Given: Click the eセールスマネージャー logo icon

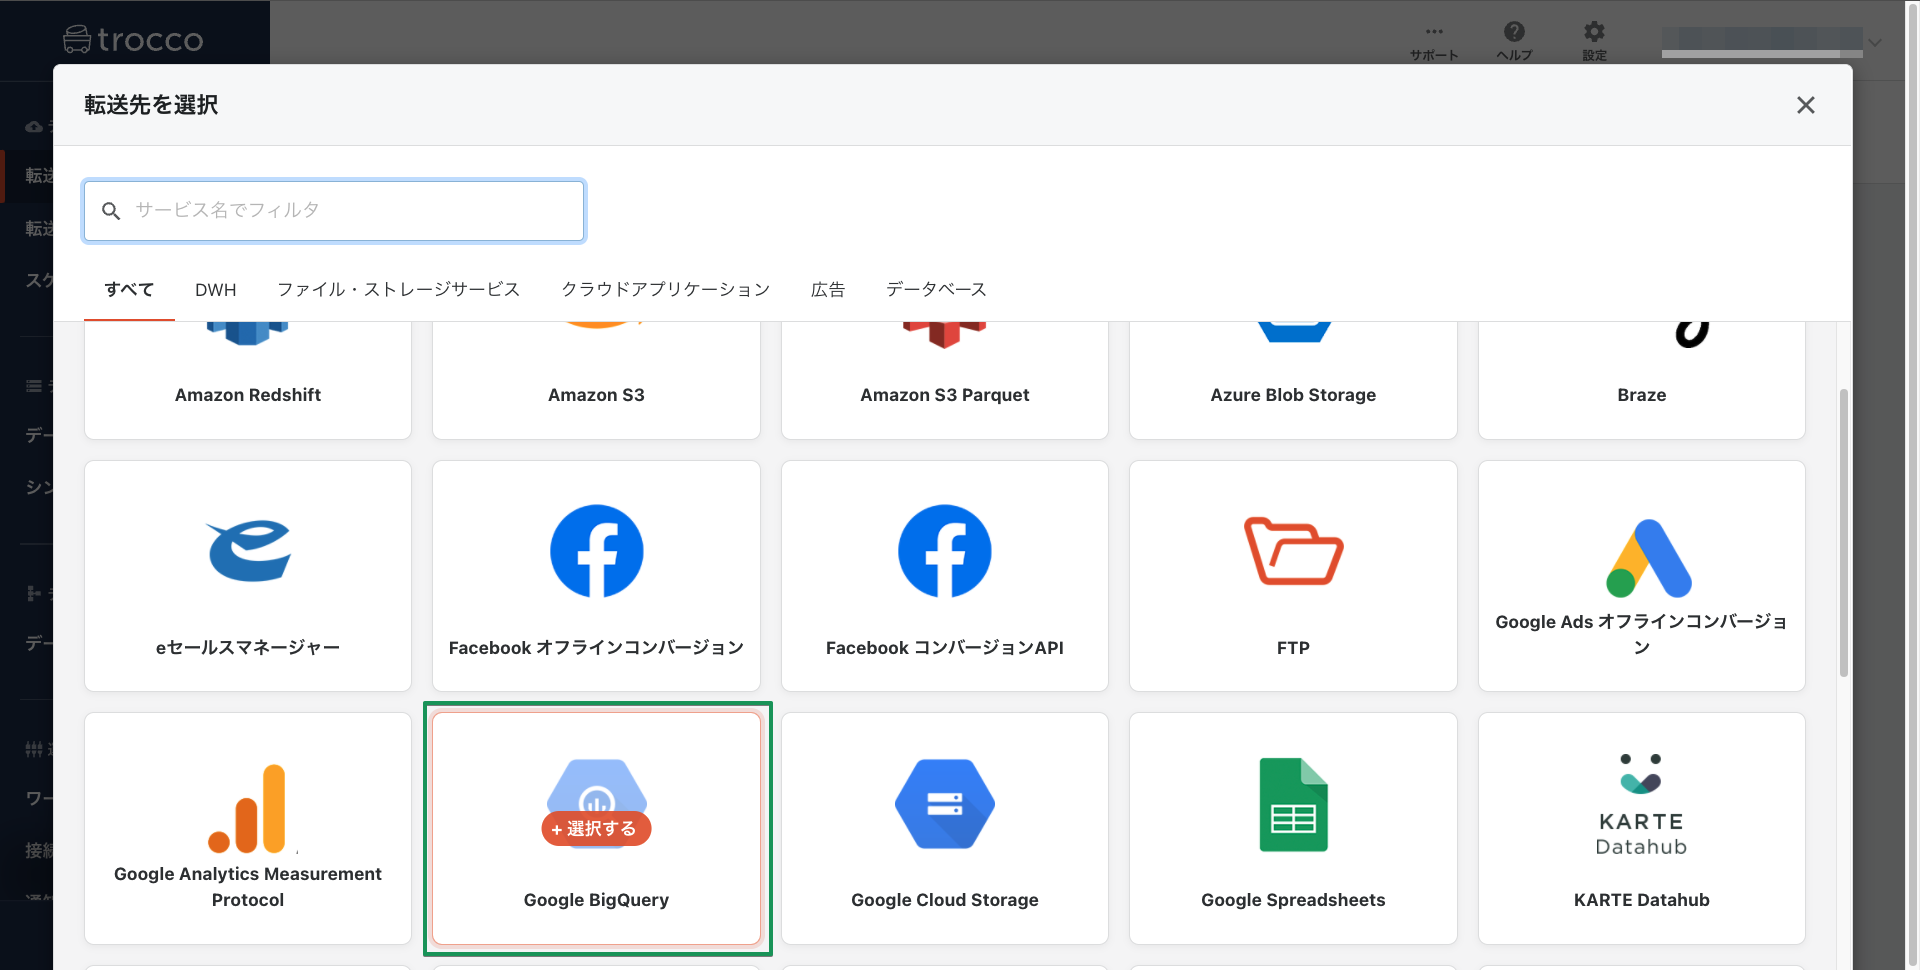Looking at the screenshot, I should click(x=249, y=551).
